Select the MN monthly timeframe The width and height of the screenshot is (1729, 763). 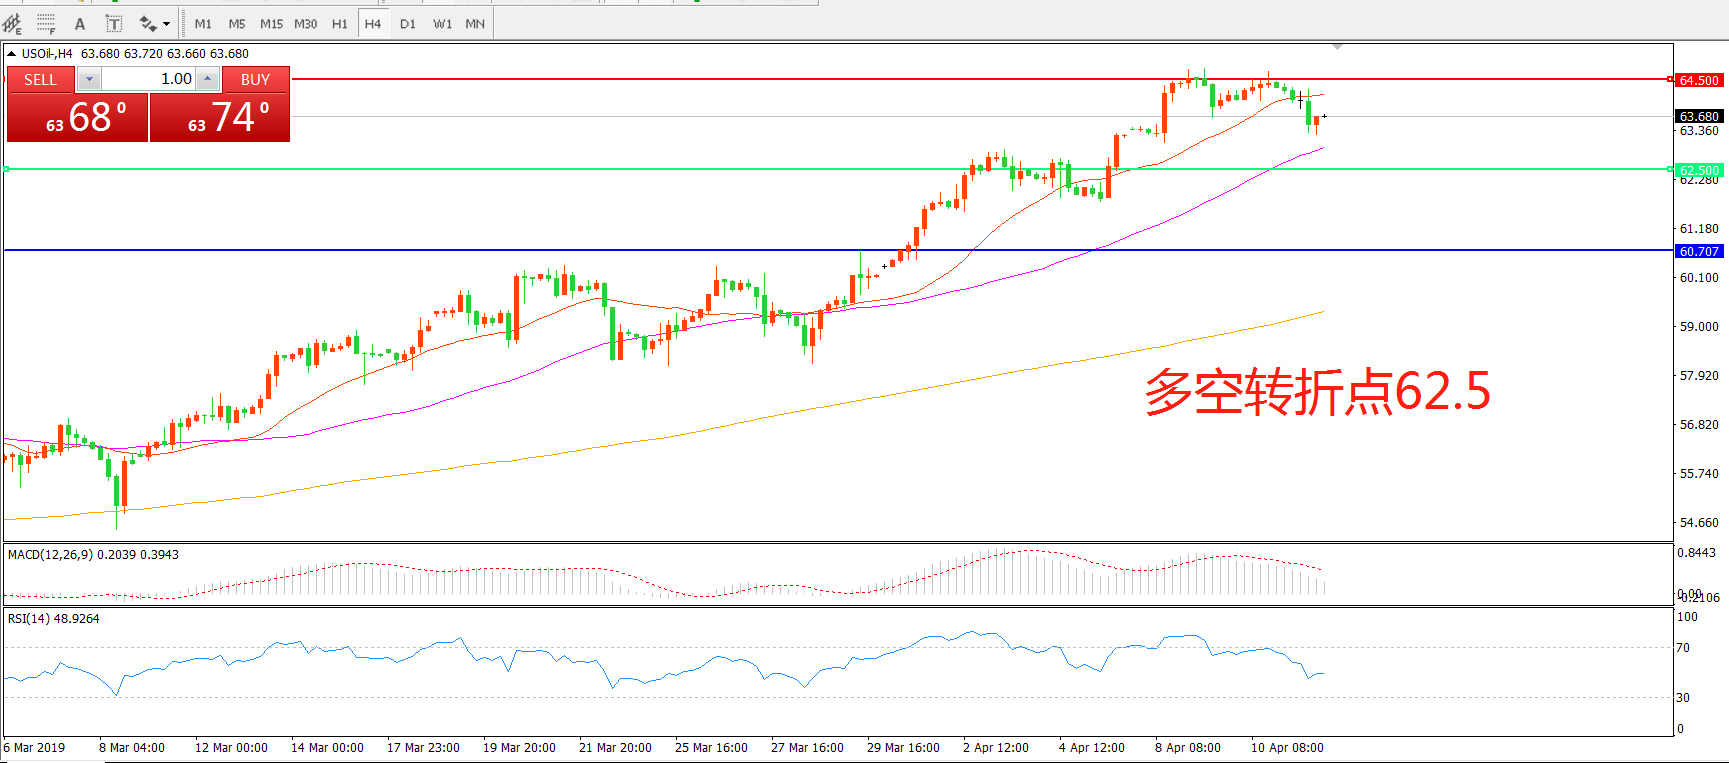click(475, 23)
